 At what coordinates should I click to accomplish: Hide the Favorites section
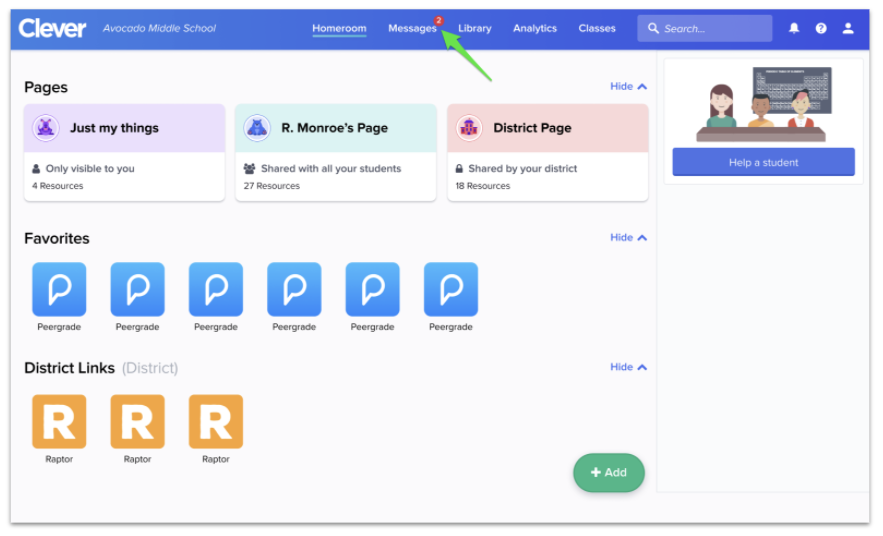click(x=628, y=238)
